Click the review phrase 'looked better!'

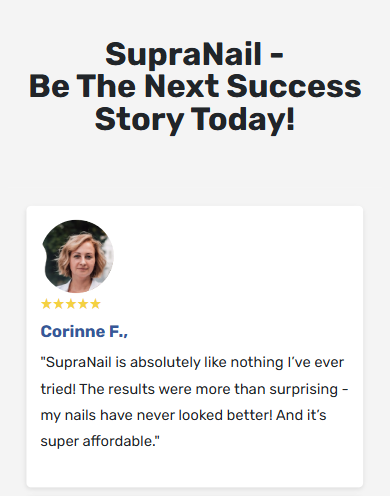pos(226,415)
